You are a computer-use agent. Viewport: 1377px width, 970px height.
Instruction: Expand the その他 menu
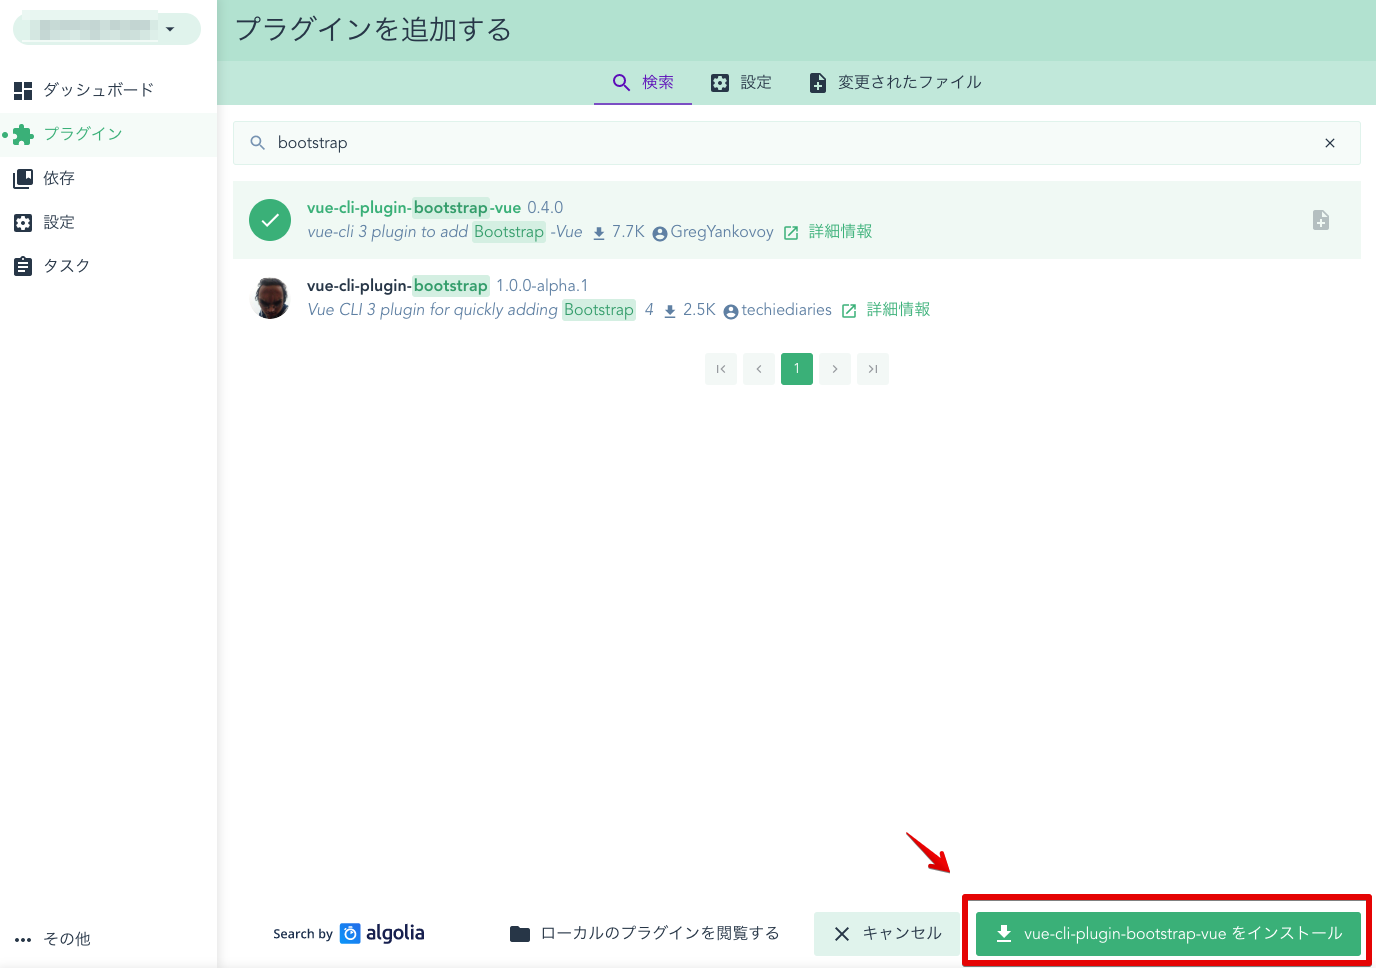coord(108,939)
